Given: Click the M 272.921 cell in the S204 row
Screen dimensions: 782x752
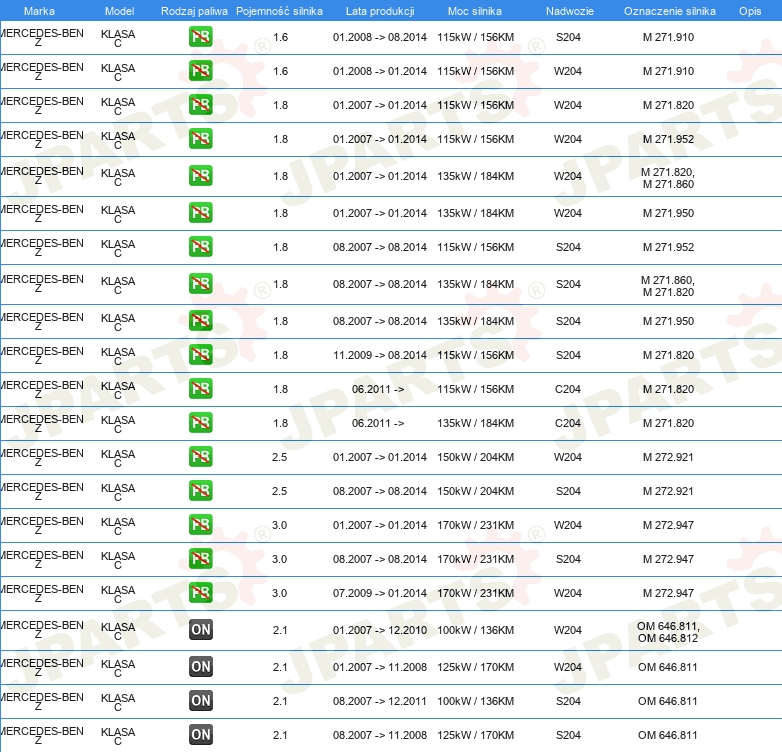Looking at the screenshot, I should 668,491.
